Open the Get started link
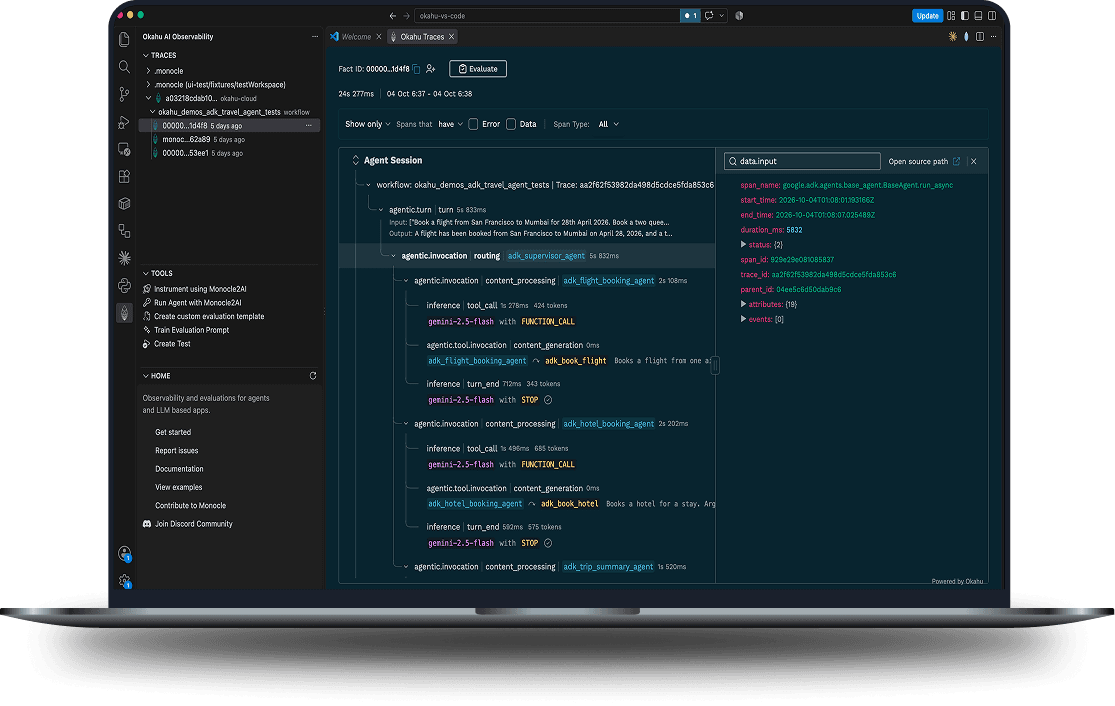 (x=173, y=432)
